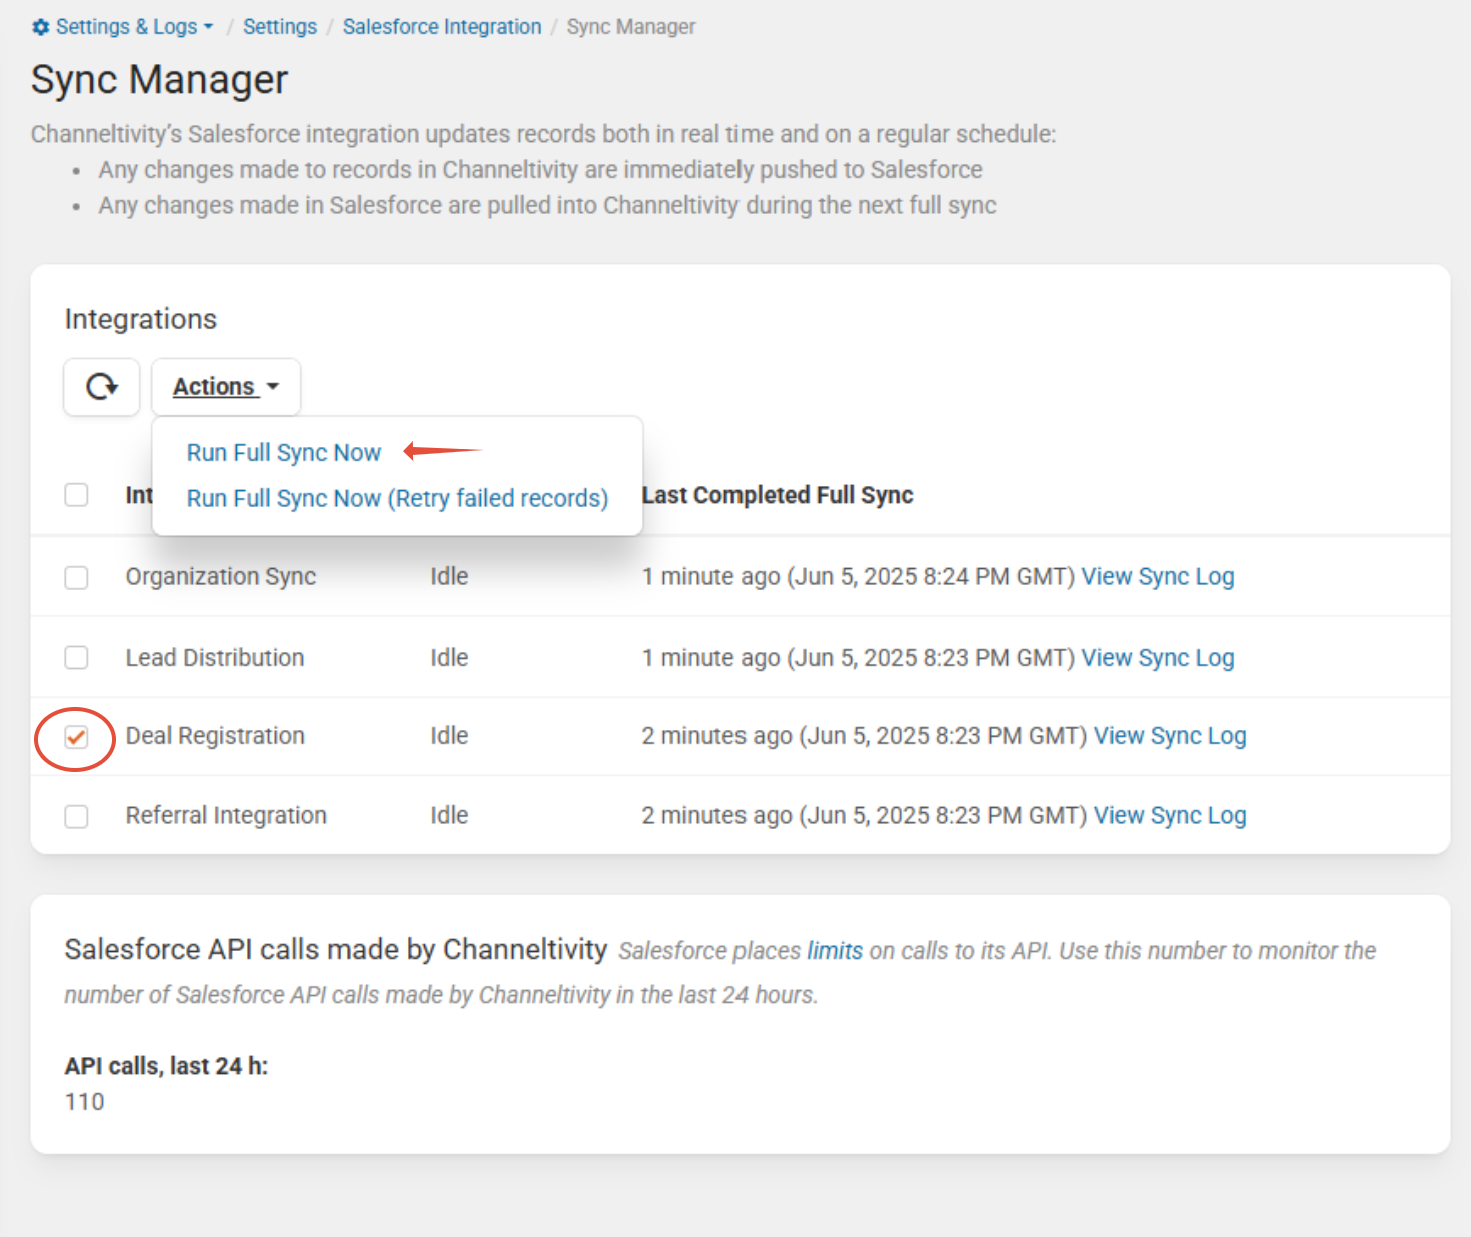Open the Actions dropdown
1471x1237 pixels.
pos(226,386)
